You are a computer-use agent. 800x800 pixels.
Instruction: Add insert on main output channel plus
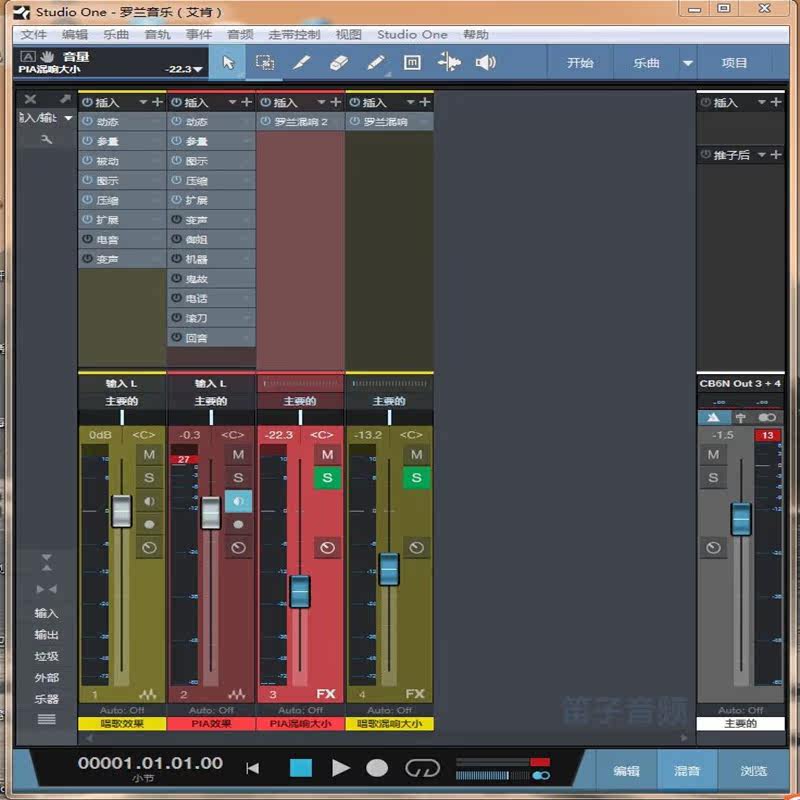(776, 102)
